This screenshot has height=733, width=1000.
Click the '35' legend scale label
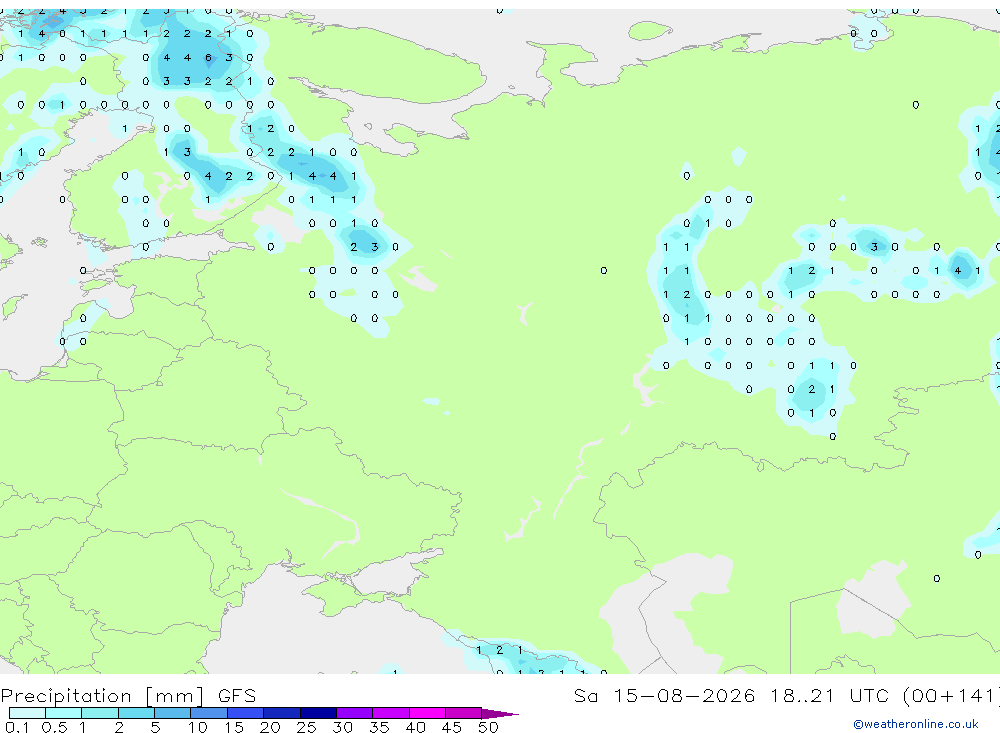point(379,727)
